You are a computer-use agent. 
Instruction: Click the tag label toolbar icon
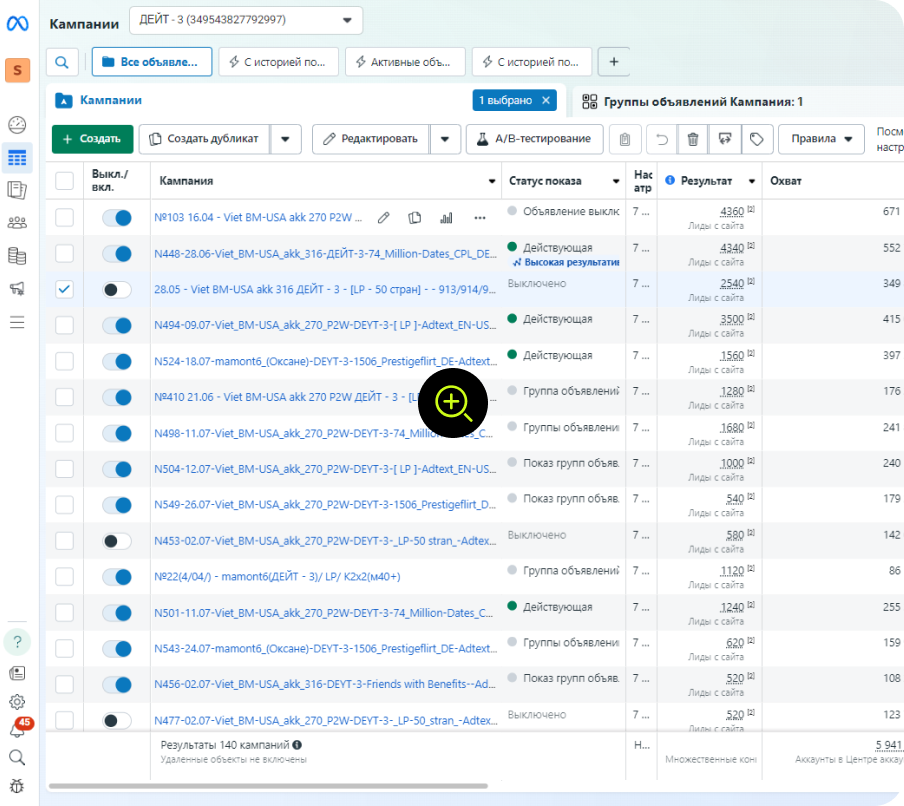756,139
